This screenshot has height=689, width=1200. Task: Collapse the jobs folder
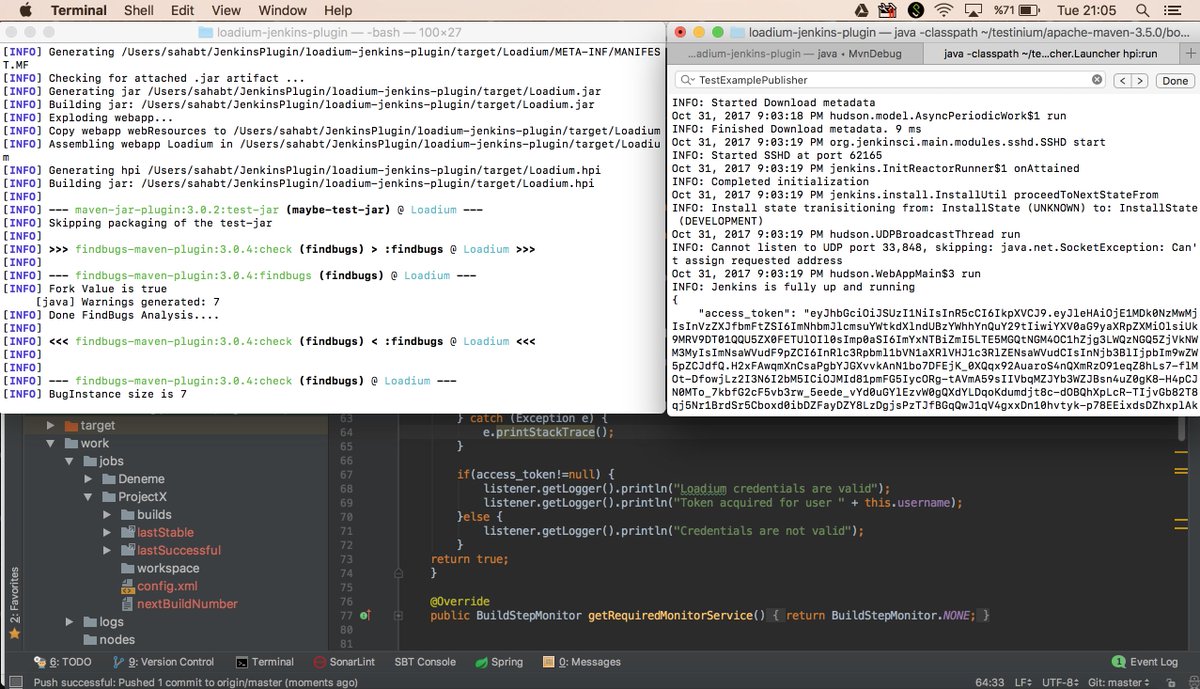(x=70, y=461)
